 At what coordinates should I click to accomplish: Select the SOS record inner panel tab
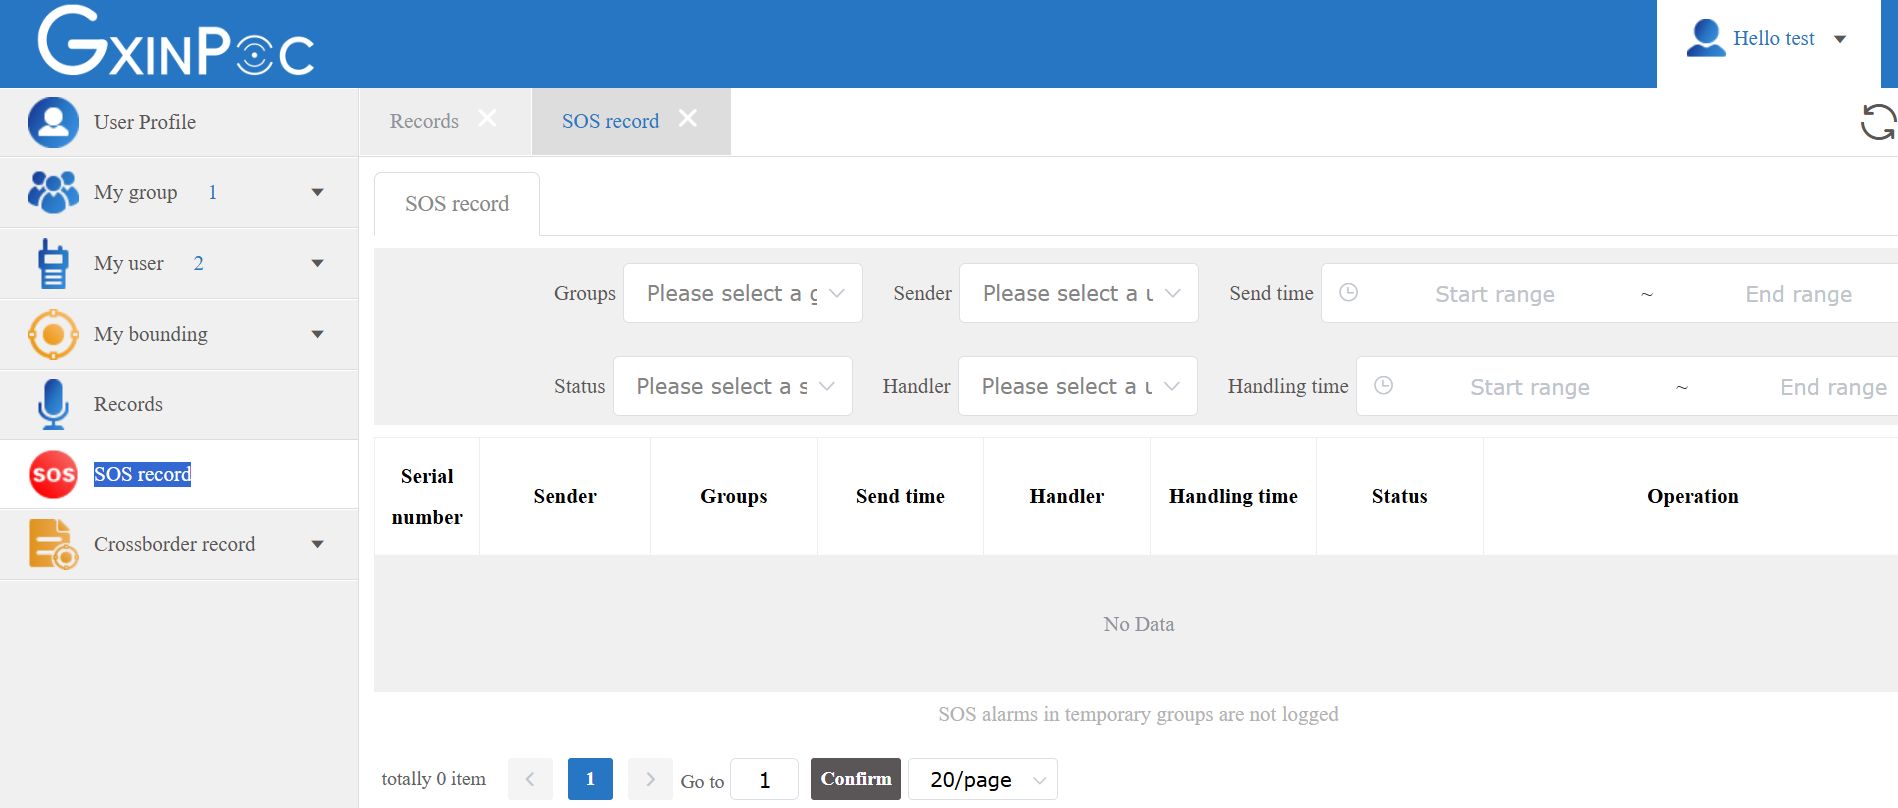pyautogui.click(x=457, y=204)
